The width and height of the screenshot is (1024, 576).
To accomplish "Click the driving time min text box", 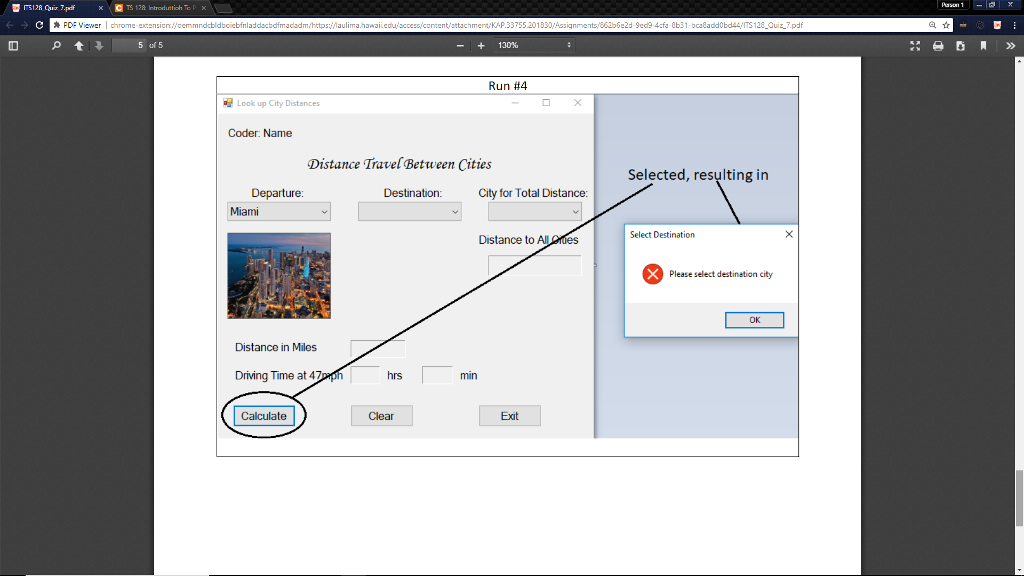I will point(437,375).
